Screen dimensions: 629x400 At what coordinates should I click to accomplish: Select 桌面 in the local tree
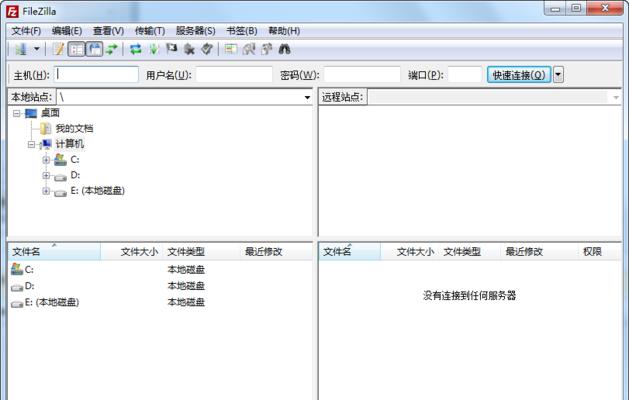[50, 113]
